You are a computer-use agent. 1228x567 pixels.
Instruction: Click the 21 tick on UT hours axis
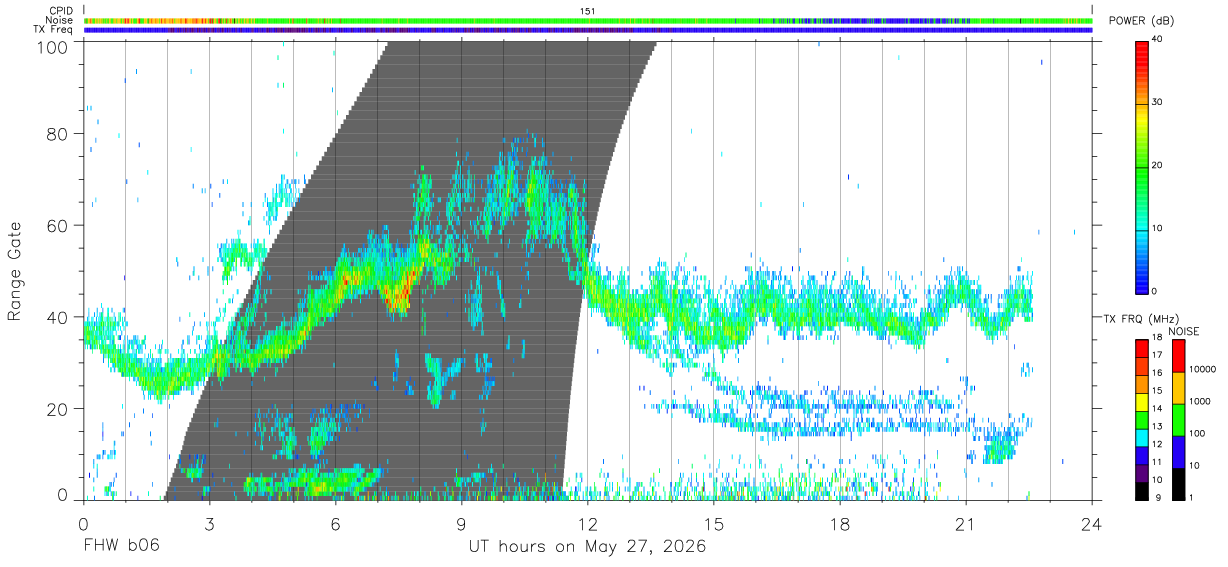click(966, 523)
